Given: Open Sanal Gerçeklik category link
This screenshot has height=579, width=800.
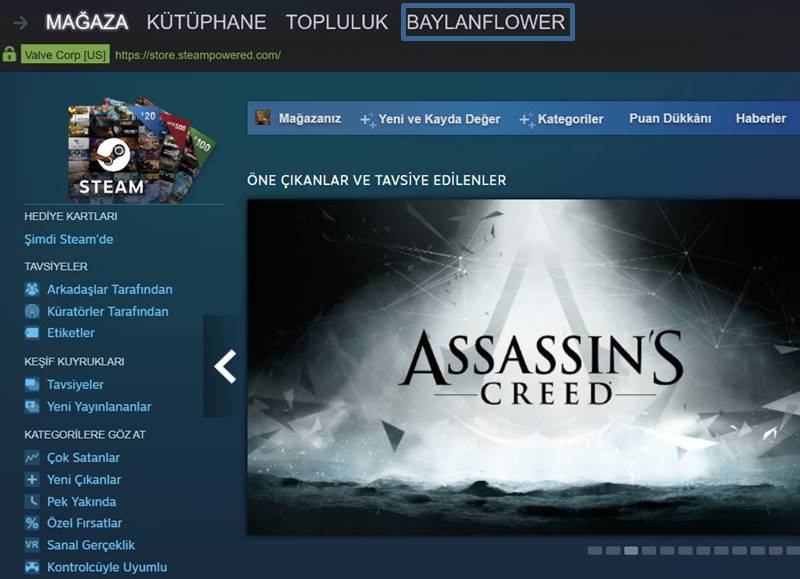Looking at the screenshot, I should [91, 545].
